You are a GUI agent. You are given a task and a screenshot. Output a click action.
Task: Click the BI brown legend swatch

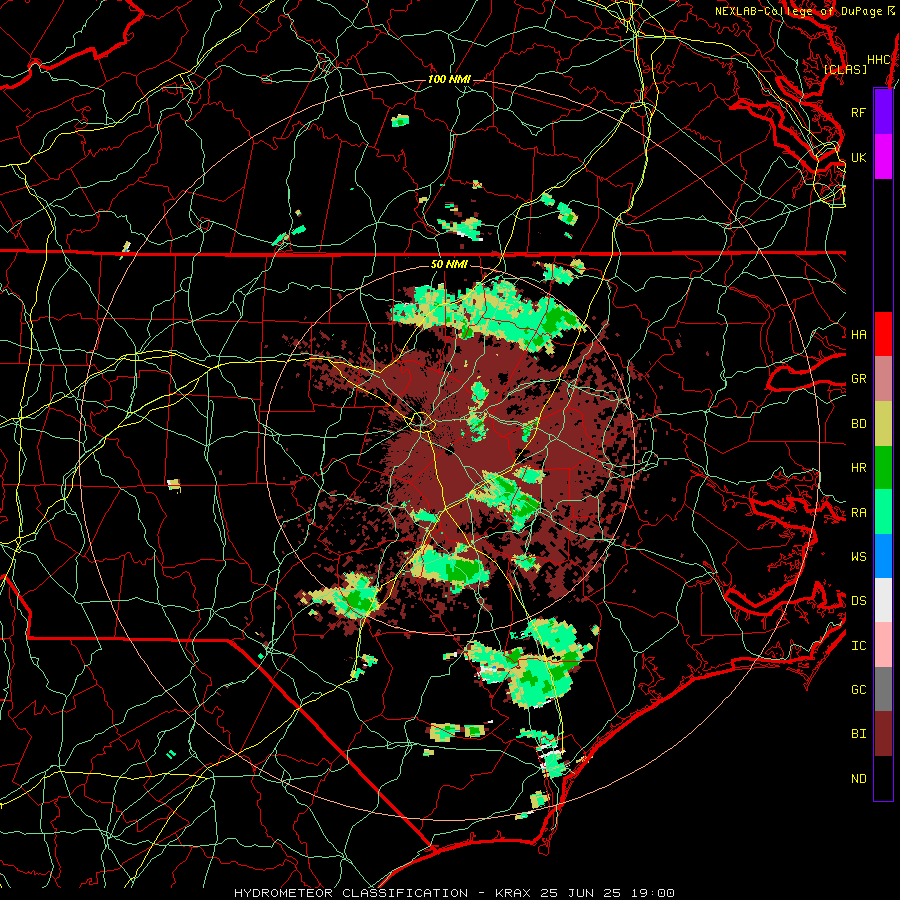tap(883, 734)
